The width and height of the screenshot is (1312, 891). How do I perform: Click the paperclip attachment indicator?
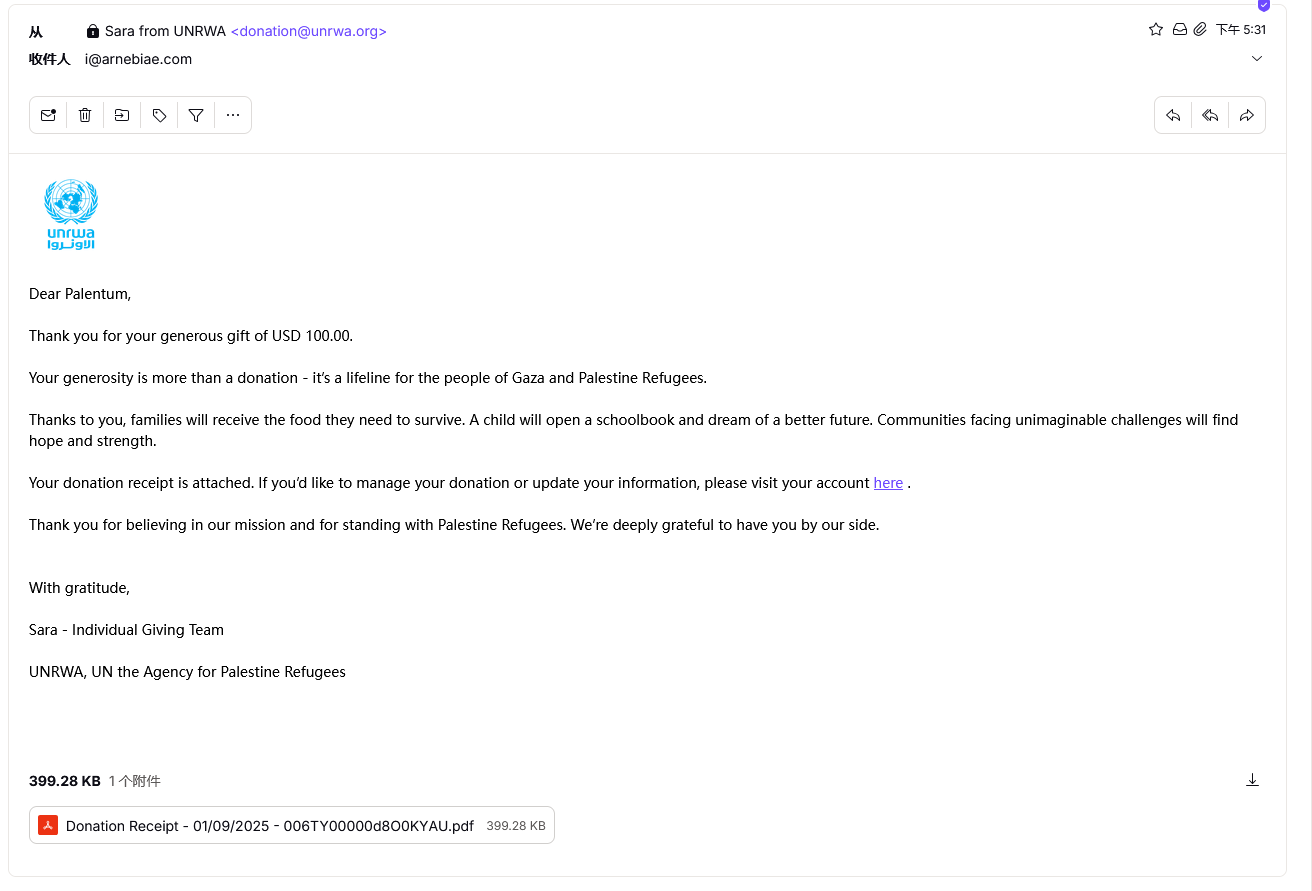tap(1200, 30)
